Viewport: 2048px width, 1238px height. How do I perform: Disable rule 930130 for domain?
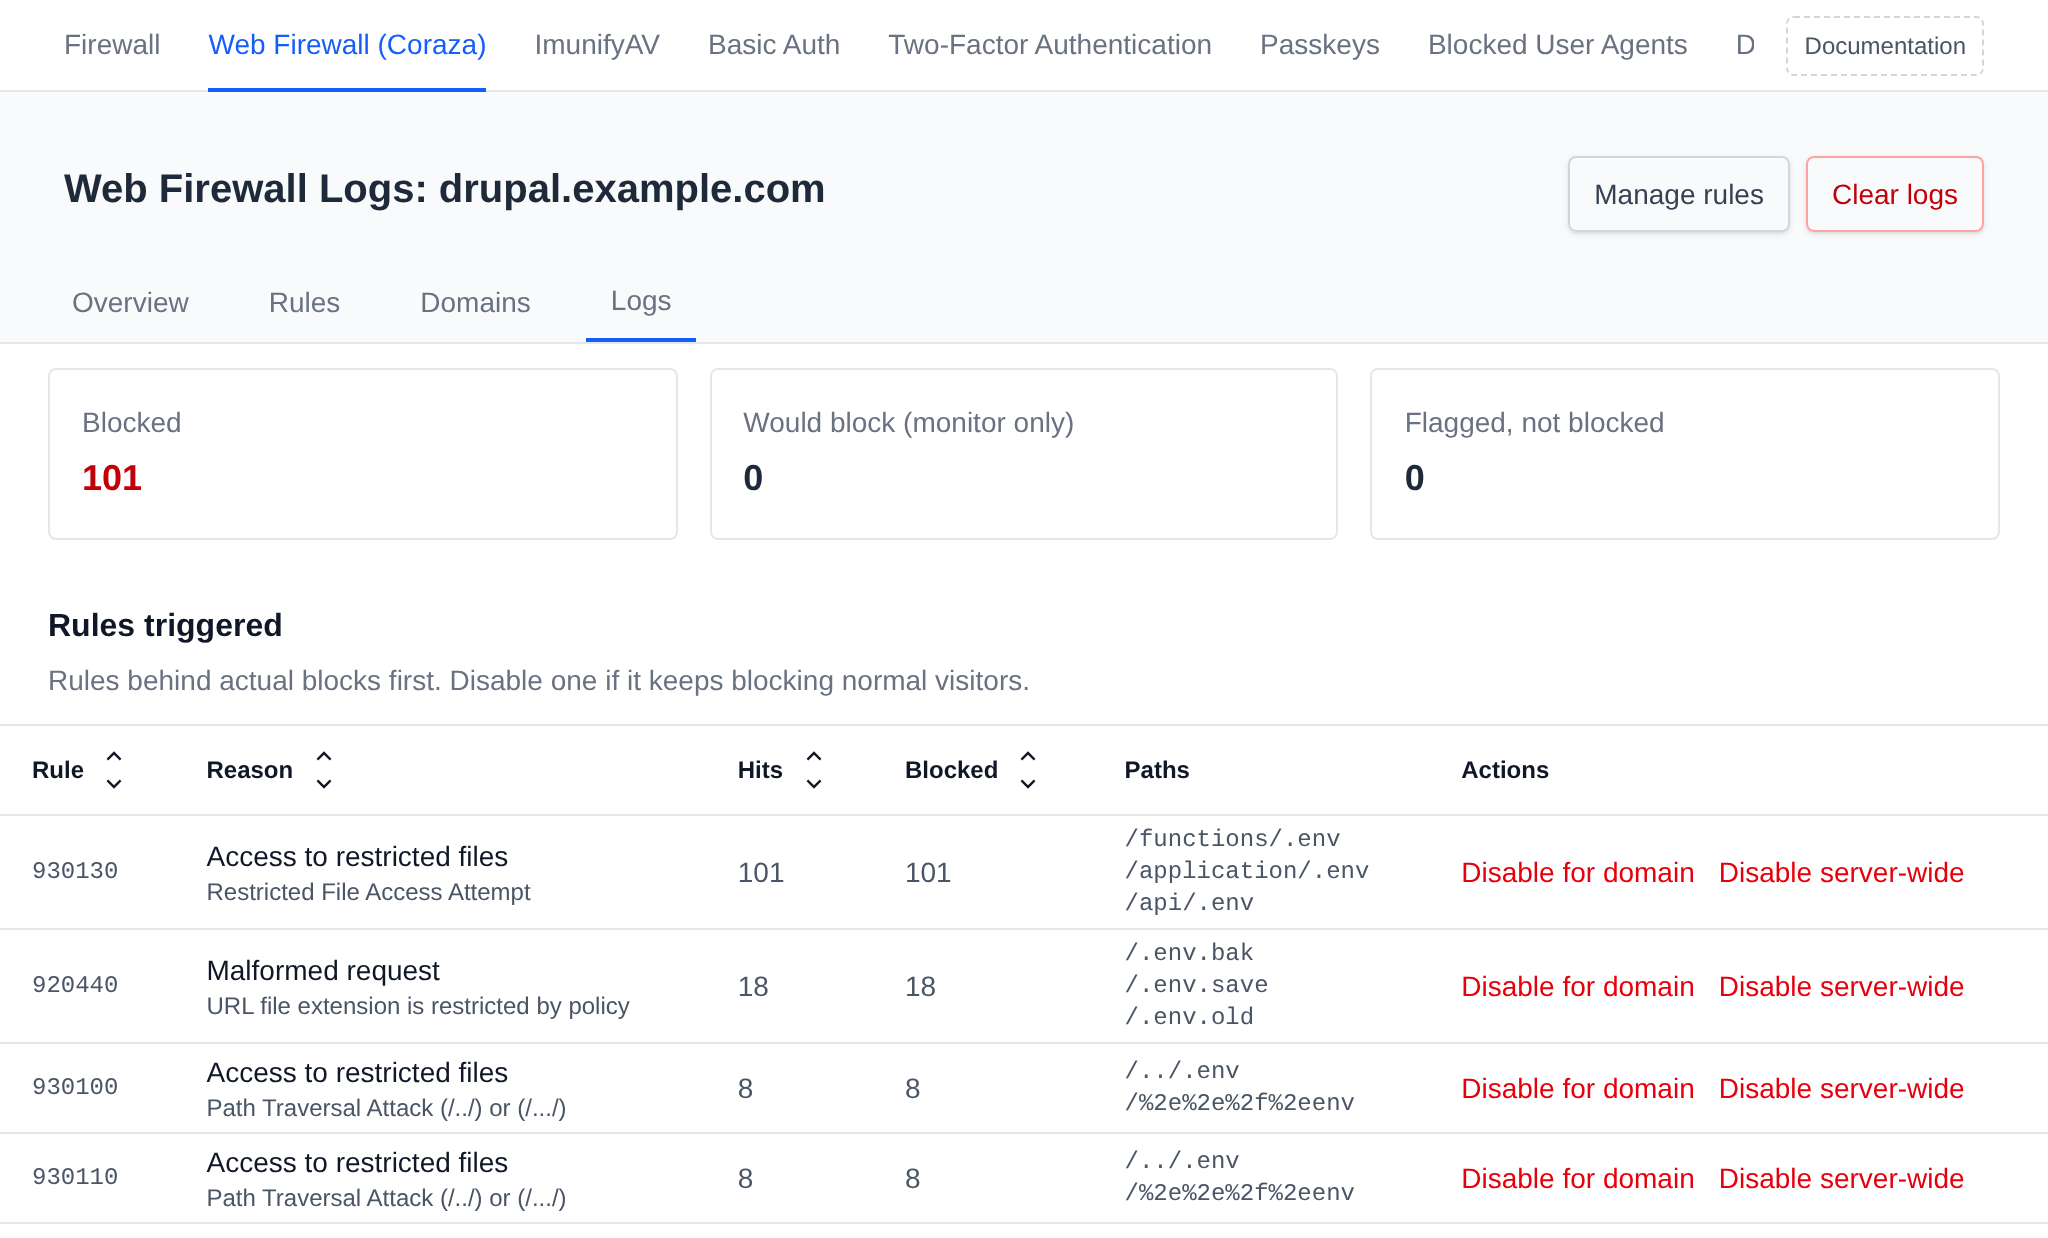pyautogui.click(x=1577, y=873)
